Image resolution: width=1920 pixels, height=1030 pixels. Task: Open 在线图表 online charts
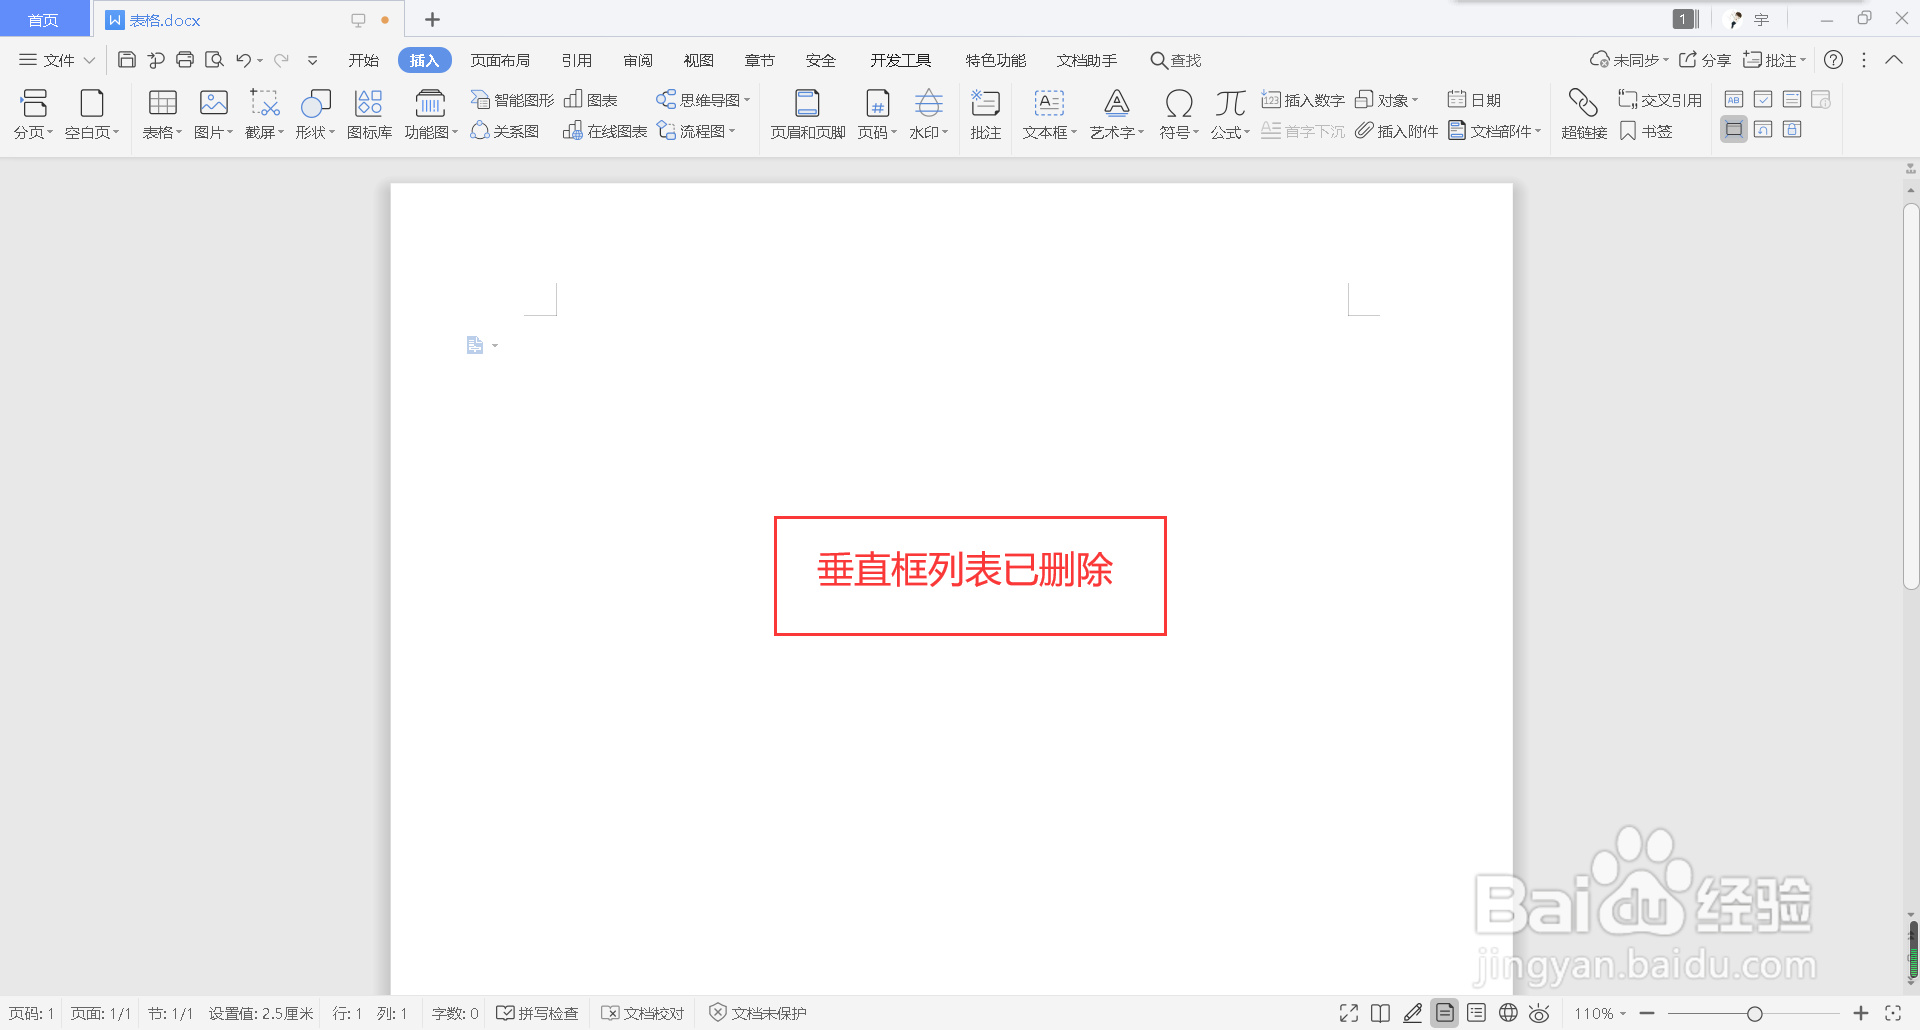605,131
